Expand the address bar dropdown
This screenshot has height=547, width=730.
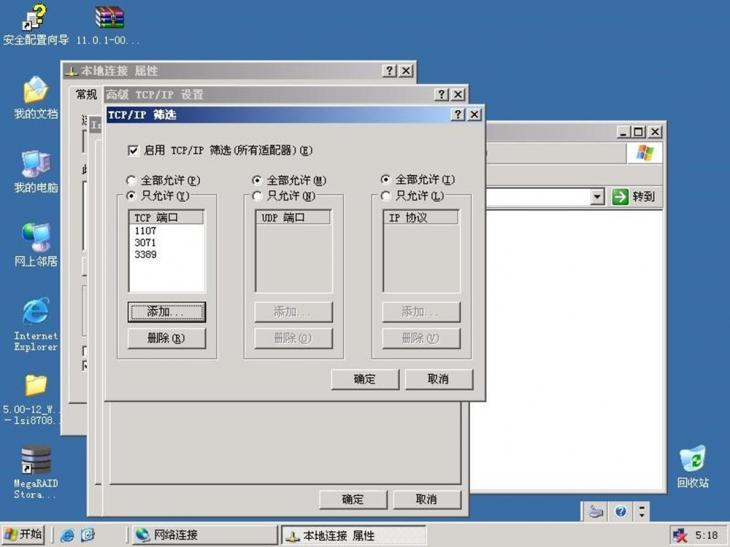(597, 197)
